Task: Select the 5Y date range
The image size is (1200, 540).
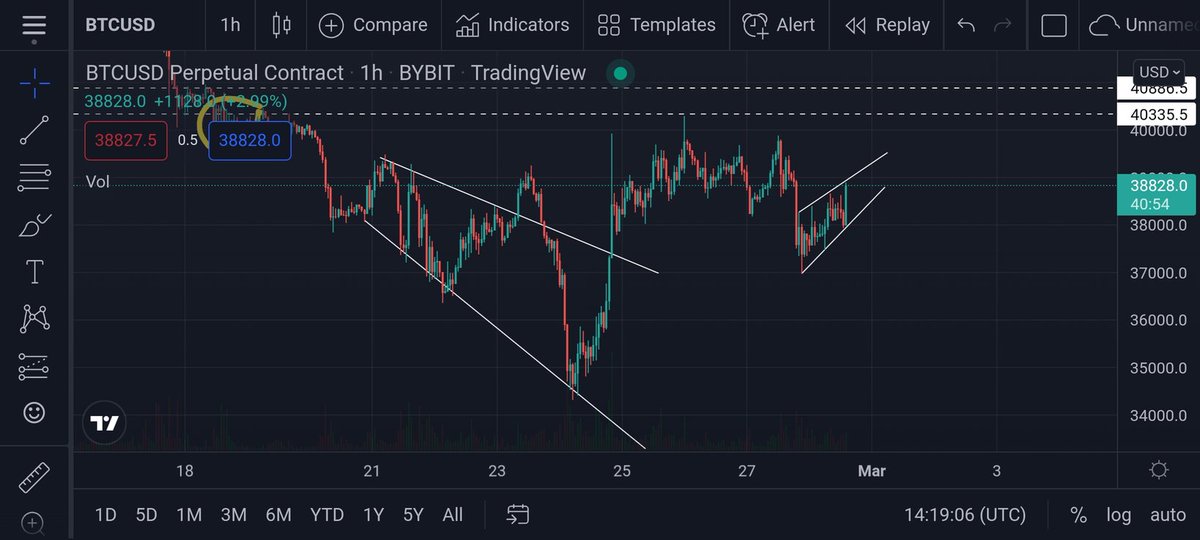Action: pos(413,515)
